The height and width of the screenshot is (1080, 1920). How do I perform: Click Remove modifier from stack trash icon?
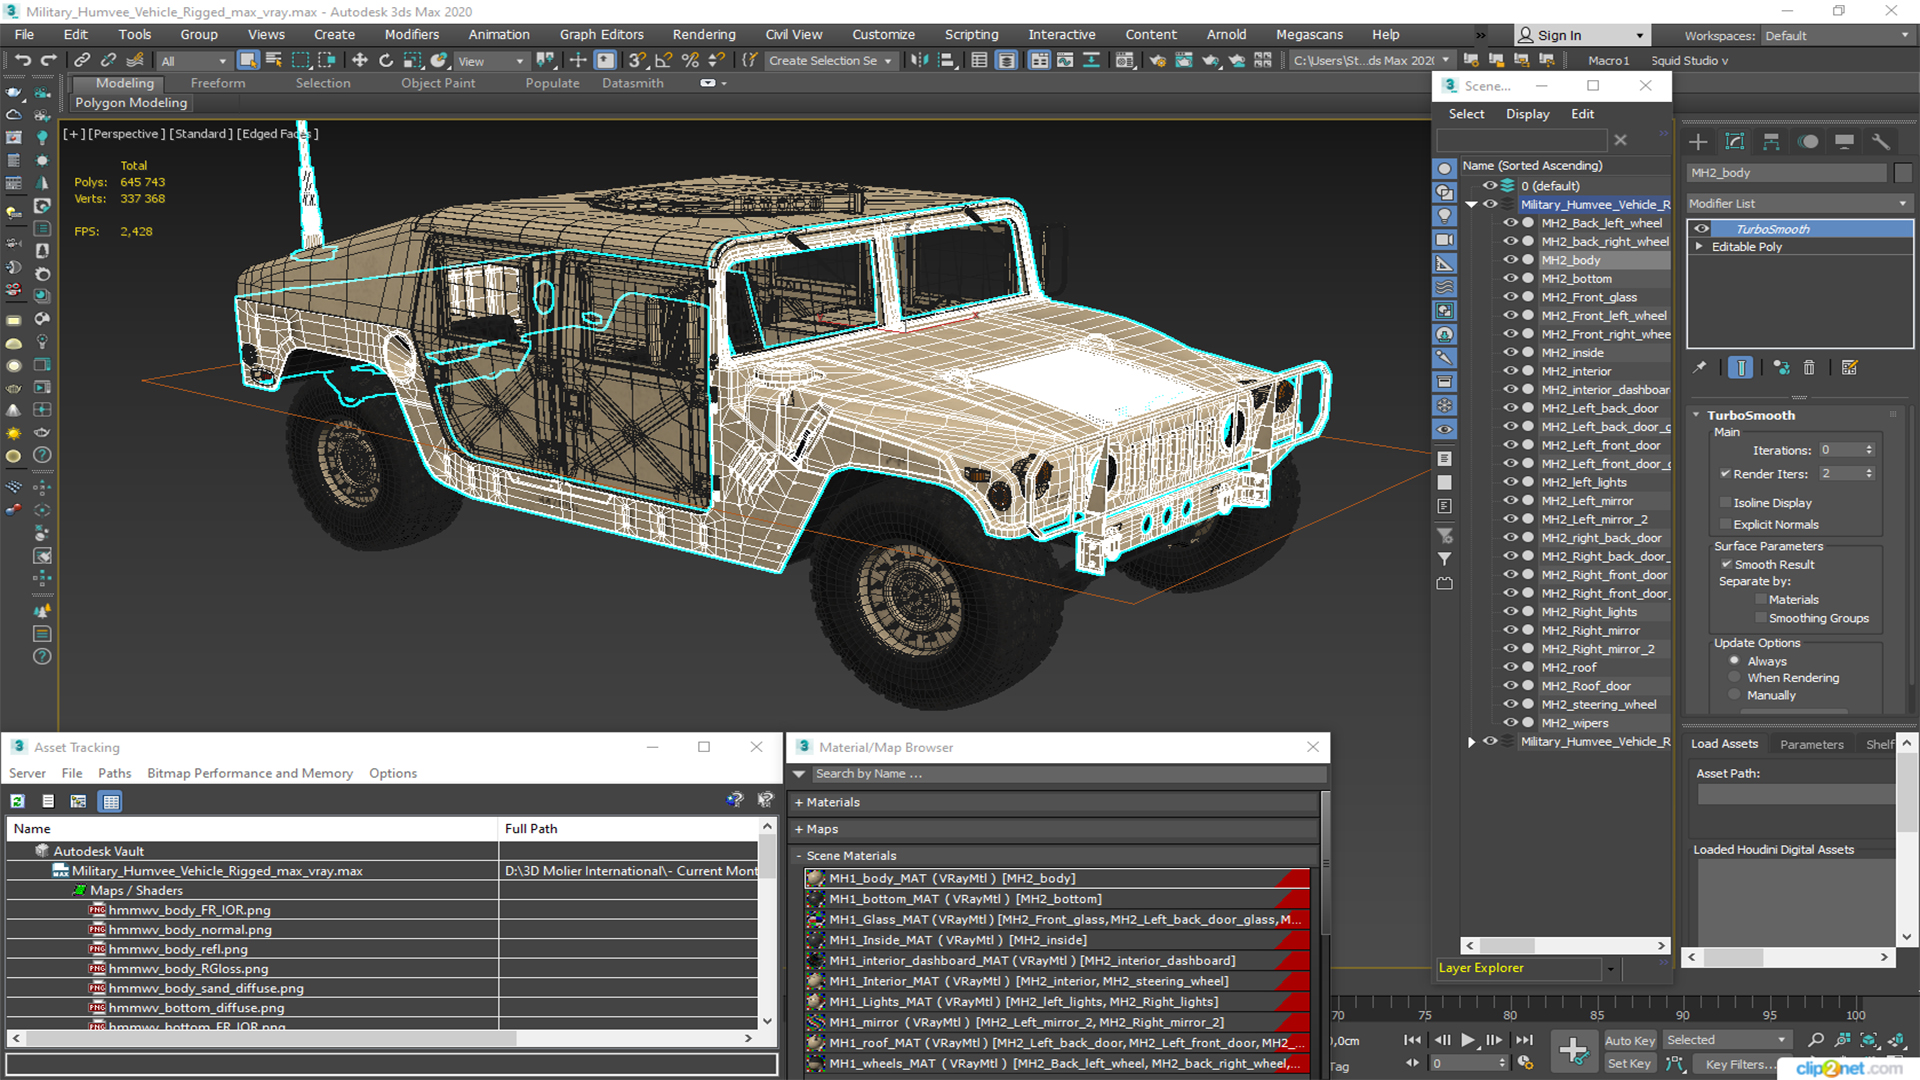[1809, 368]
